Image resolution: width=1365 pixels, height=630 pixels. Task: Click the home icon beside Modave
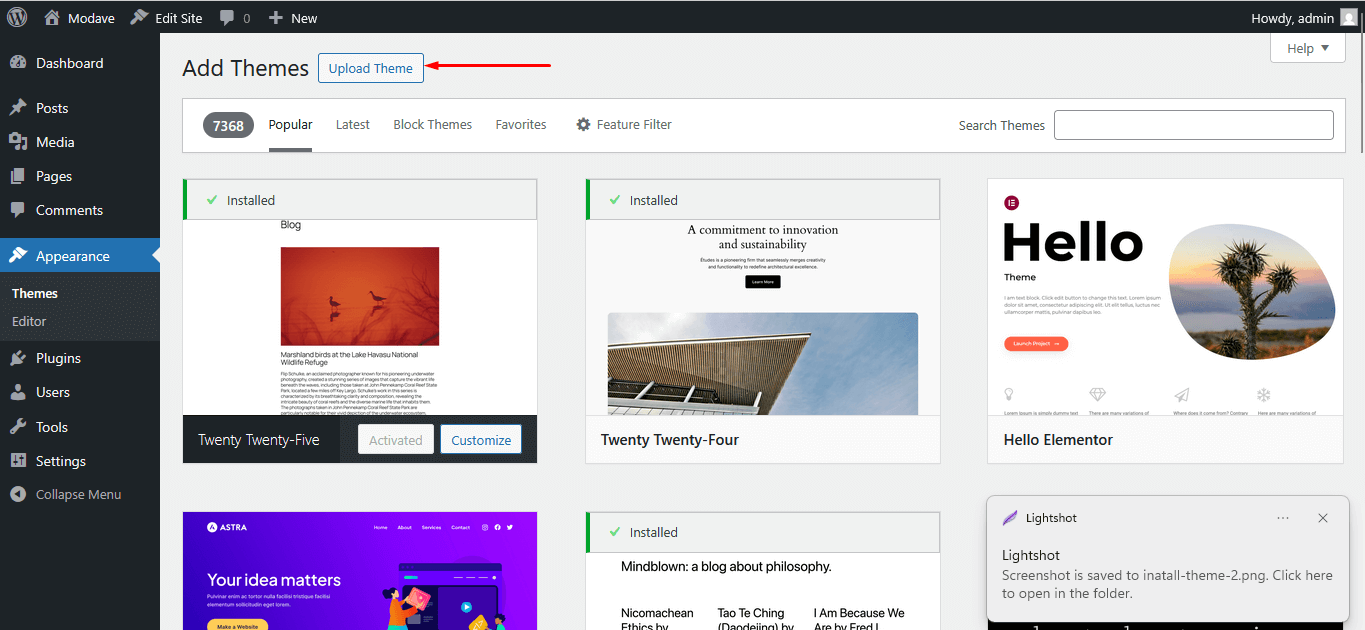click(x=53, y=17)
